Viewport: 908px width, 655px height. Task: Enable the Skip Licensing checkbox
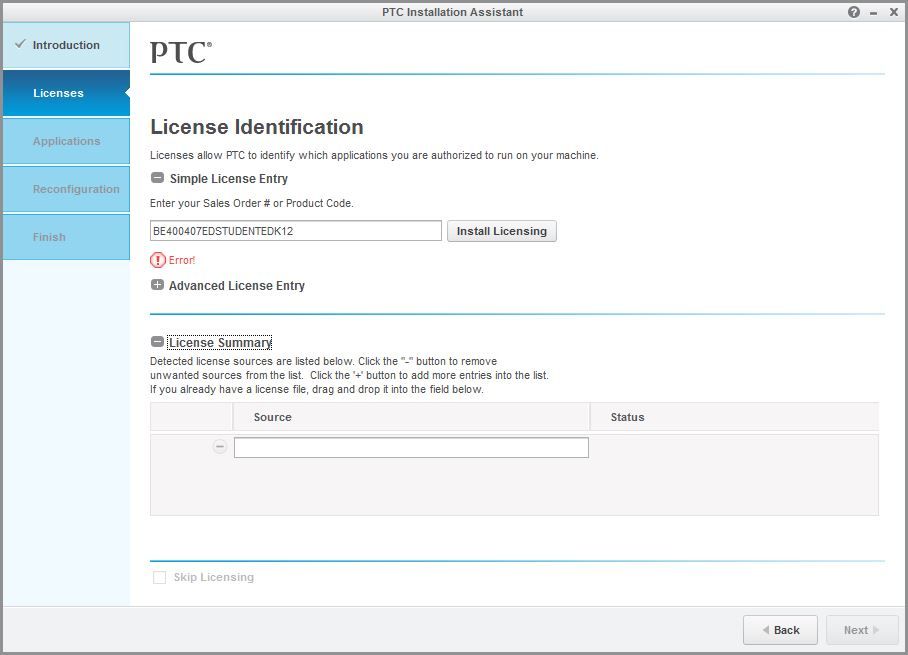(x=159, y=577)
